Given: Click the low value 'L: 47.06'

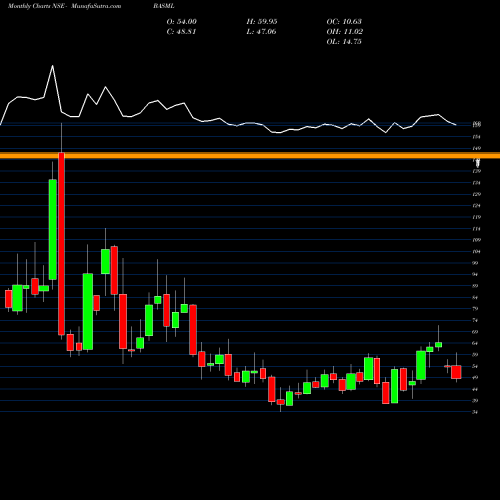Looking at the screenshot, I should 261,32.
